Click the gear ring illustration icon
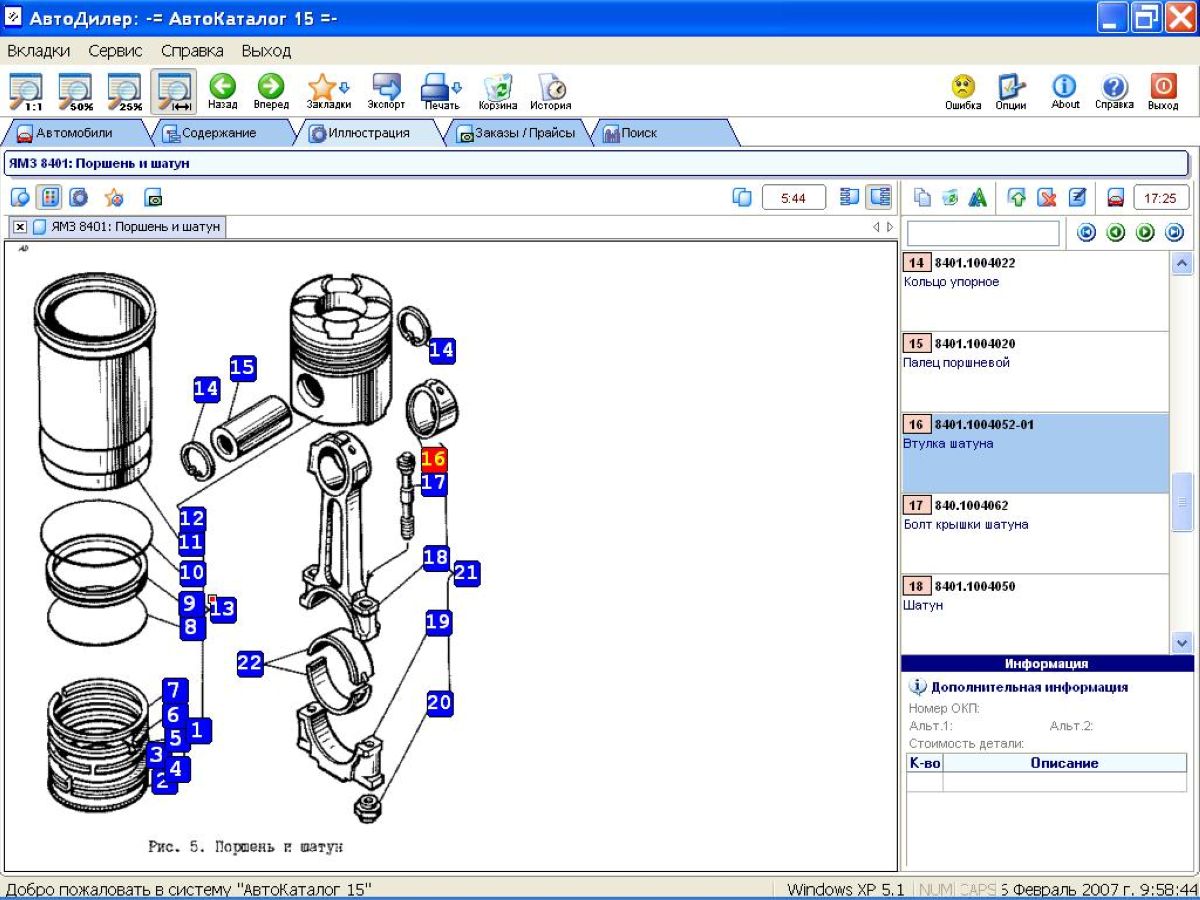Viewport: 1200px width, 900px height. coord(78,197)
